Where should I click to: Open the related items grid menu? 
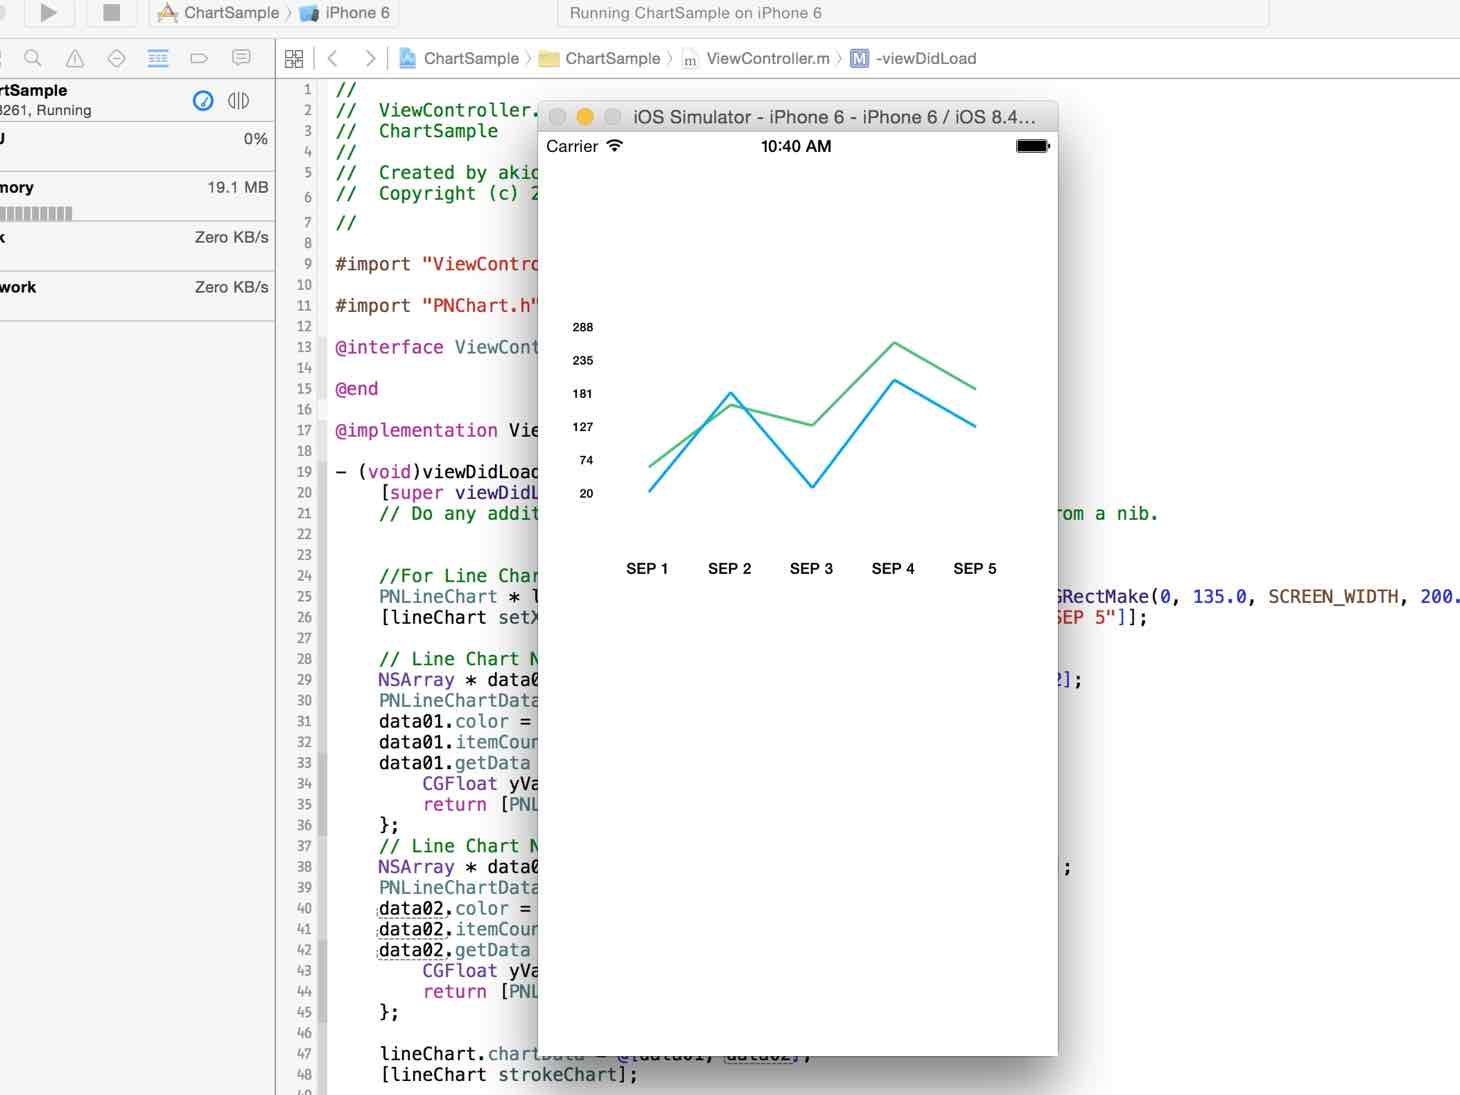[294, 59]
